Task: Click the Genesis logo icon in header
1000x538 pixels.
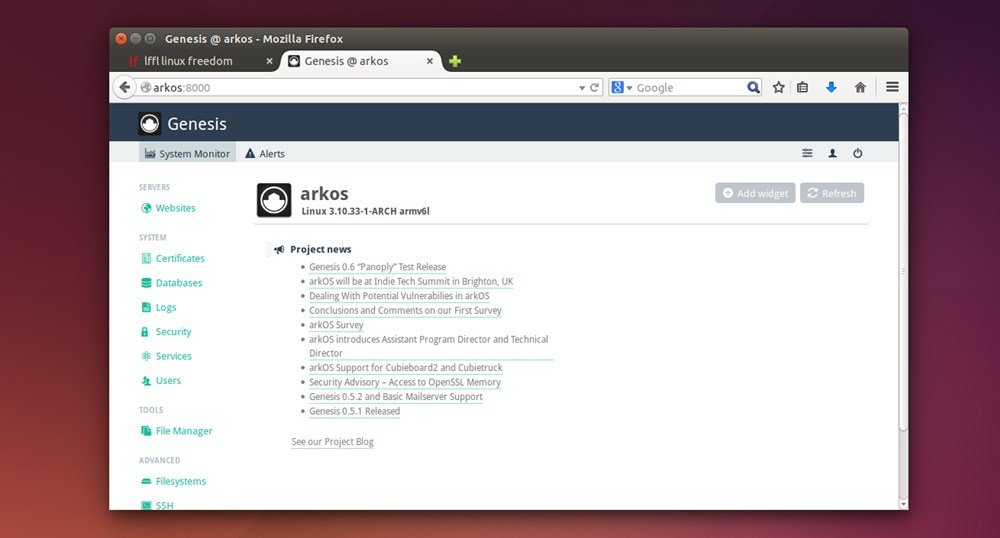Action: (149, 124)
